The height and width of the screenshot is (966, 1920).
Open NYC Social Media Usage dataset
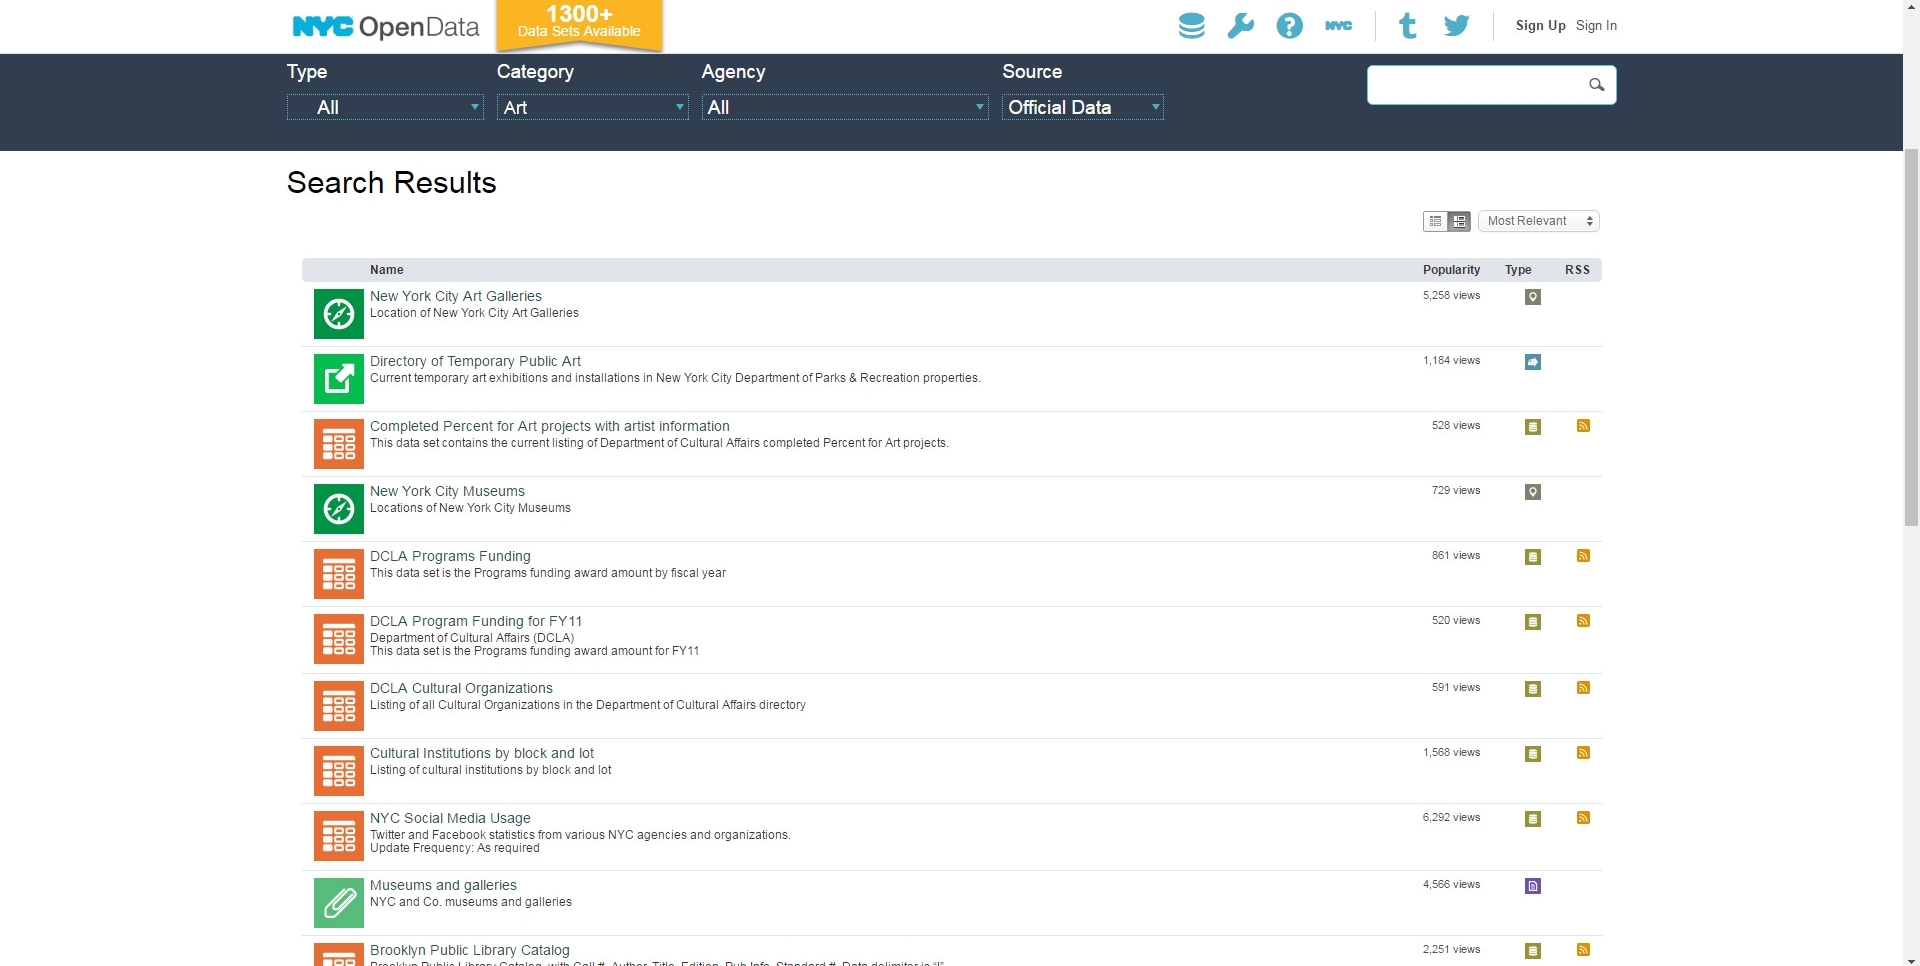pos(450,818)
